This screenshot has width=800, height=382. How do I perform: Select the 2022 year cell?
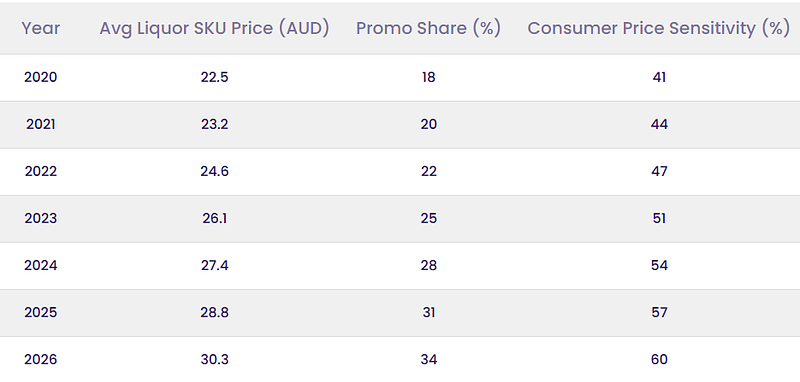point(41,171)
